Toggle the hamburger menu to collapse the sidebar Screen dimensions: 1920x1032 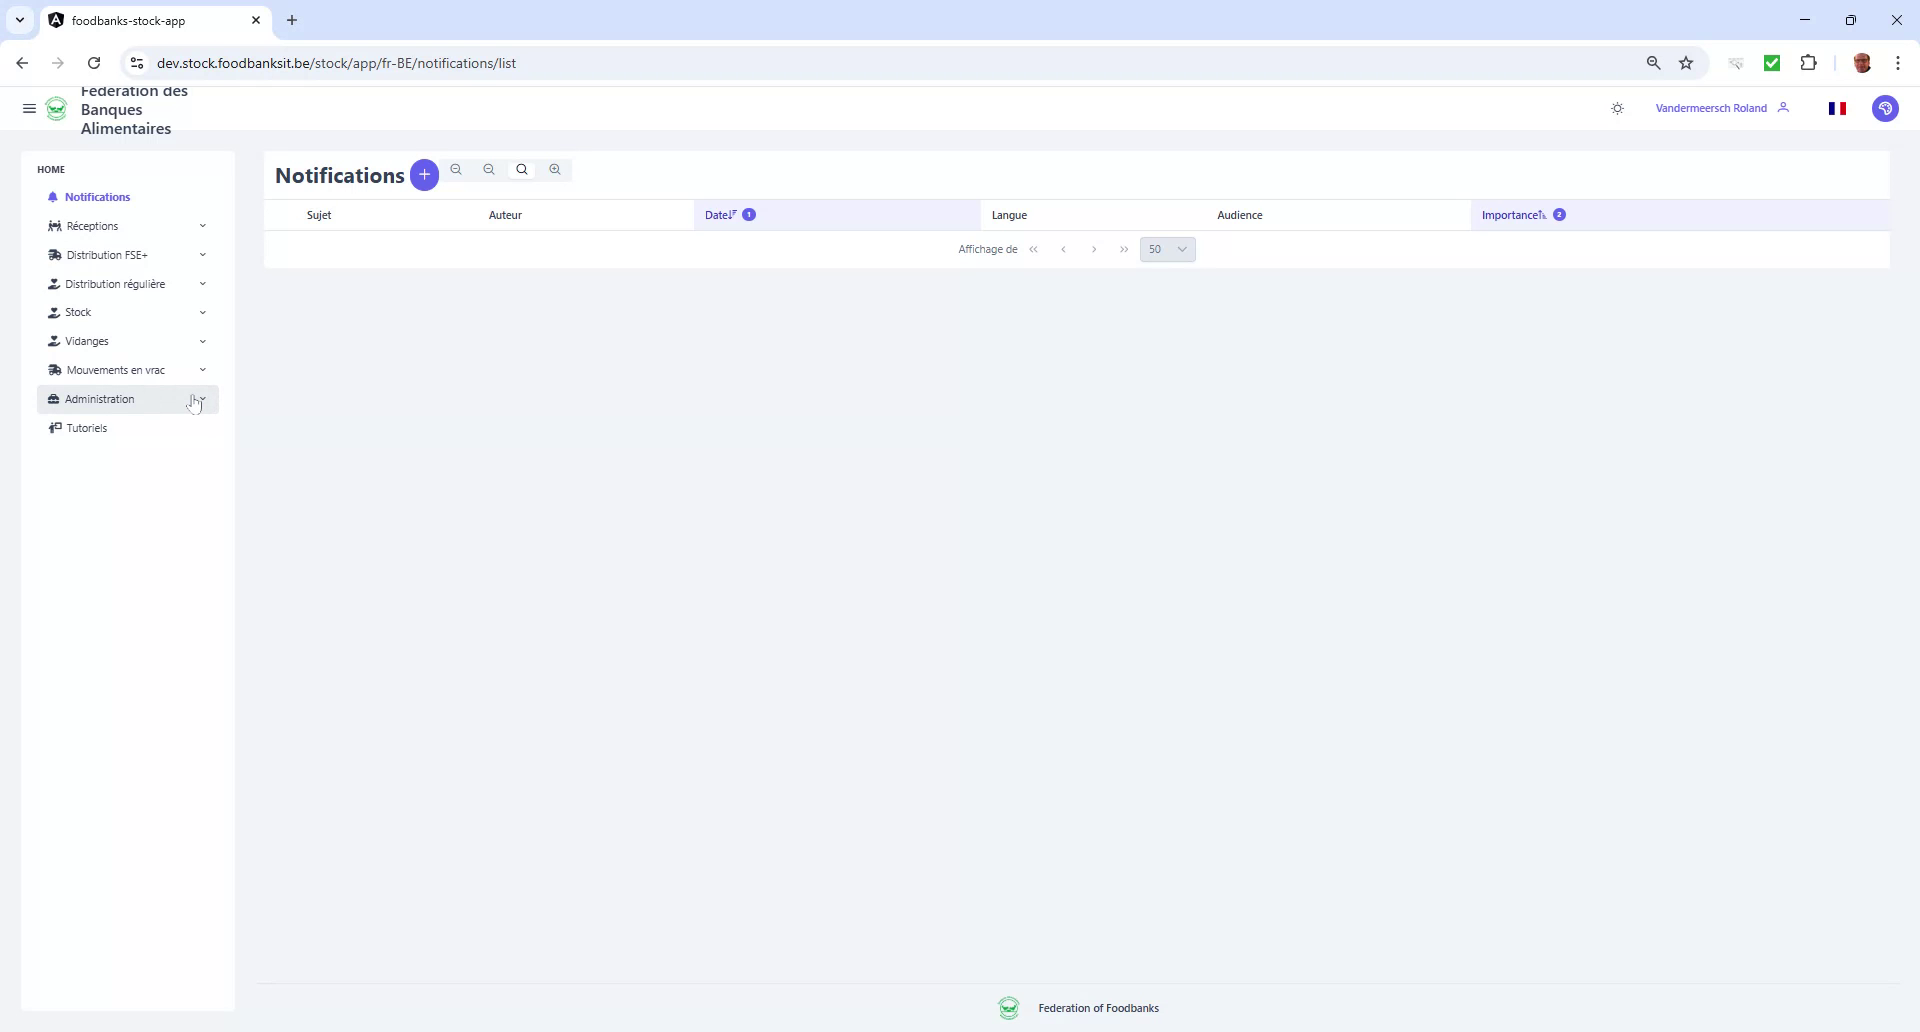point(29,108)
